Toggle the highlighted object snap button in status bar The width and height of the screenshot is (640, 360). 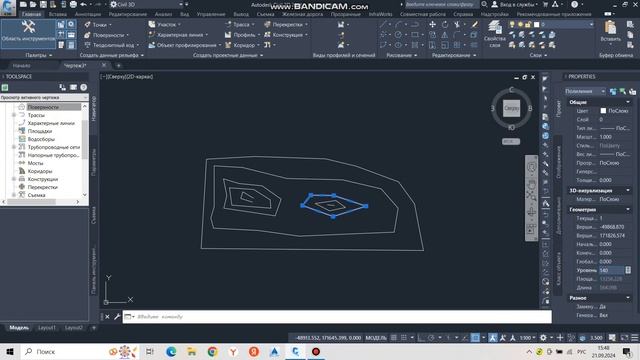coord(476,338)
